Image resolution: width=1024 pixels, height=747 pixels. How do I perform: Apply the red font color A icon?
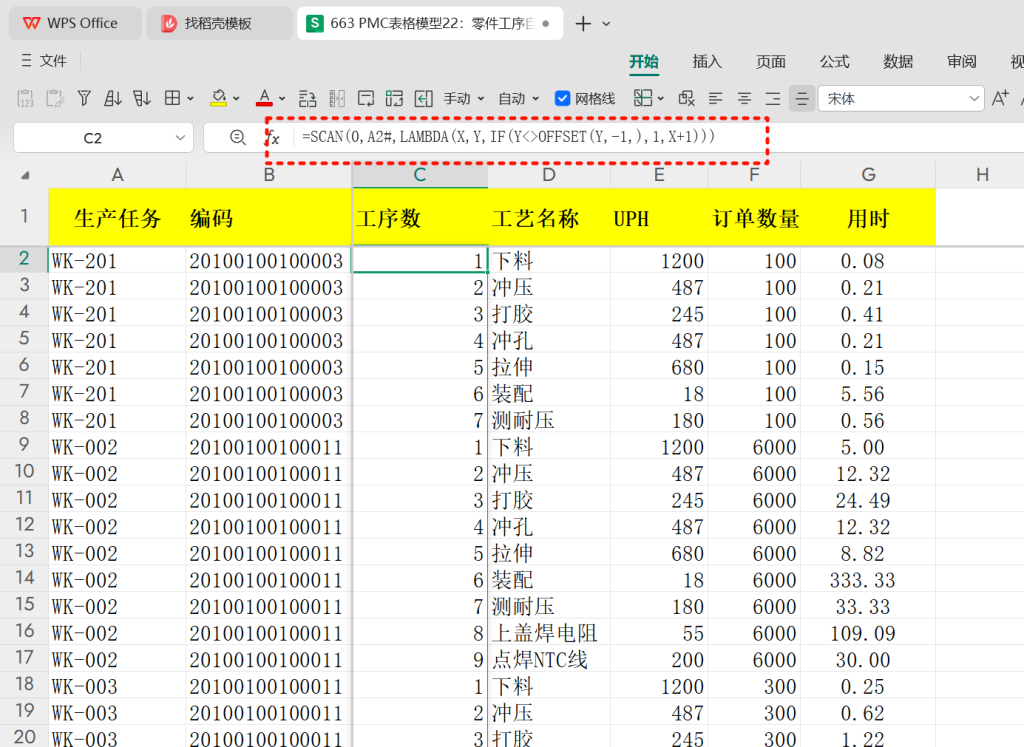point(264,99)
